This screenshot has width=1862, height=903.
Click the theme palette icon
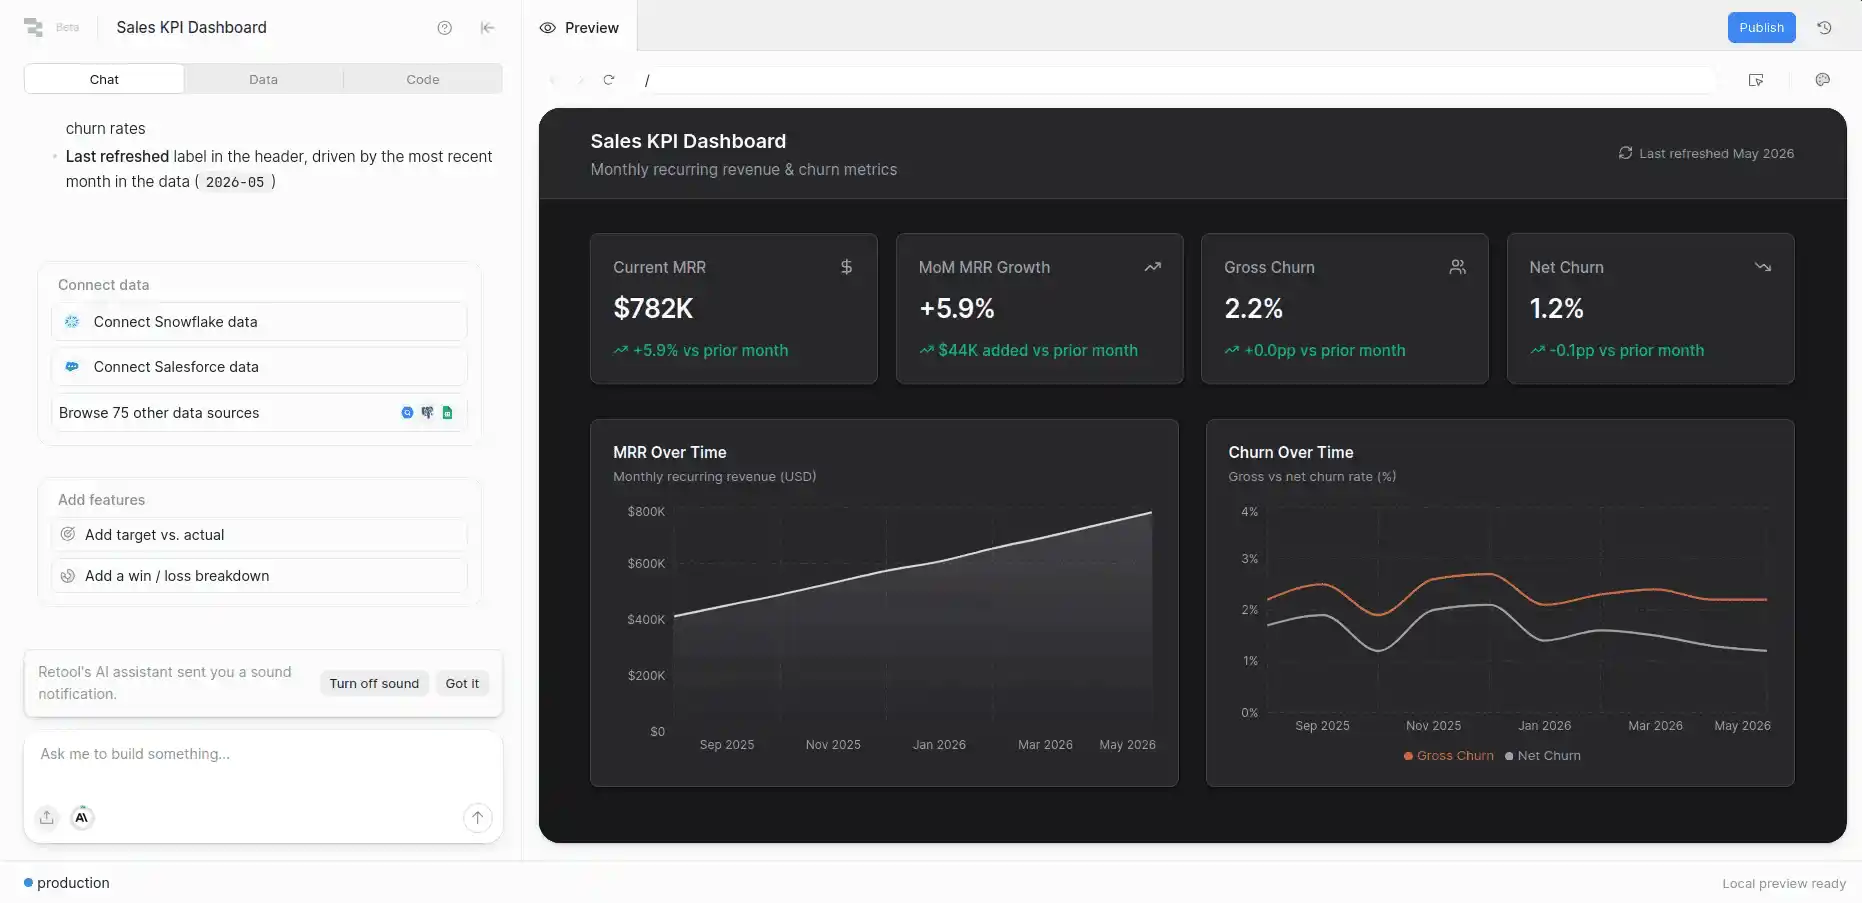(1822, 80)
